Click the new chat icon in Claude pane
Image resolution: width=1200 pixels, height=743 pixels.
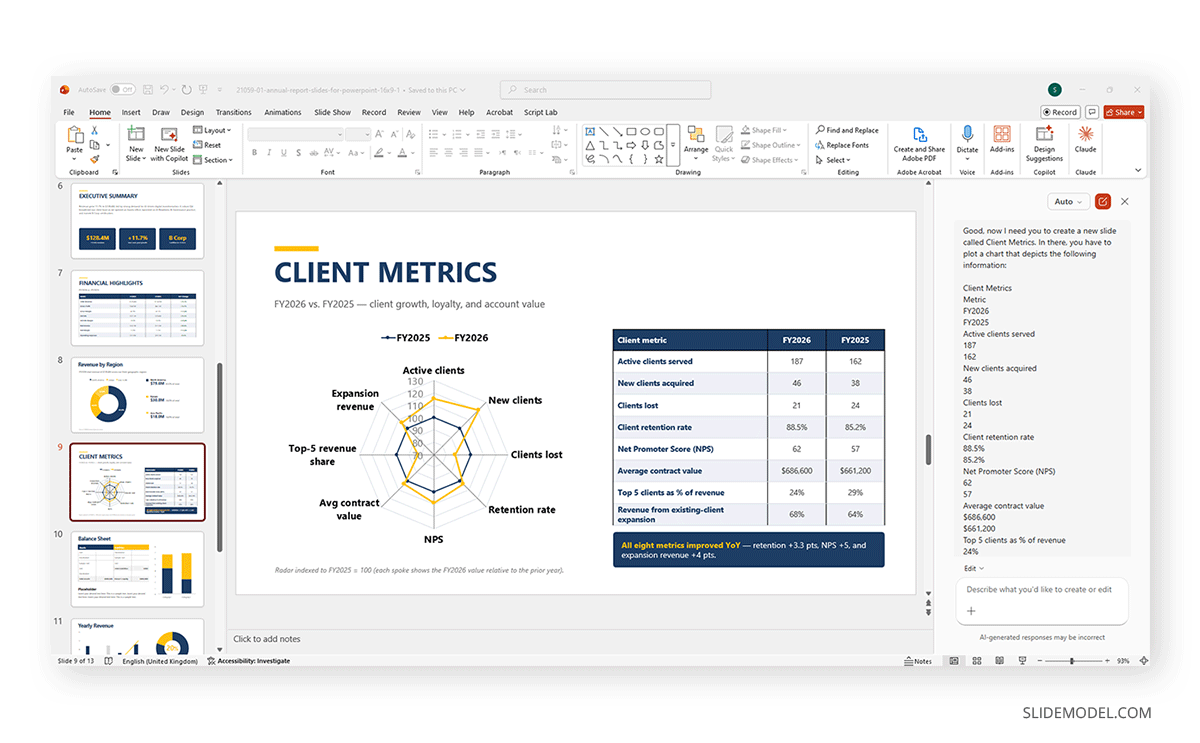click(x=1103, y=201)
